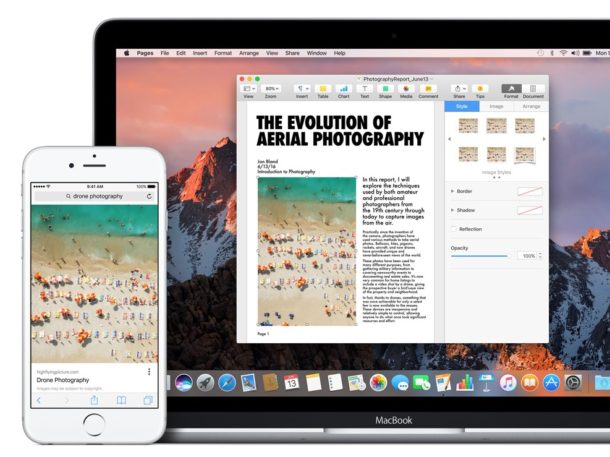Open System Preferences from the Dock

coord(573,383)
